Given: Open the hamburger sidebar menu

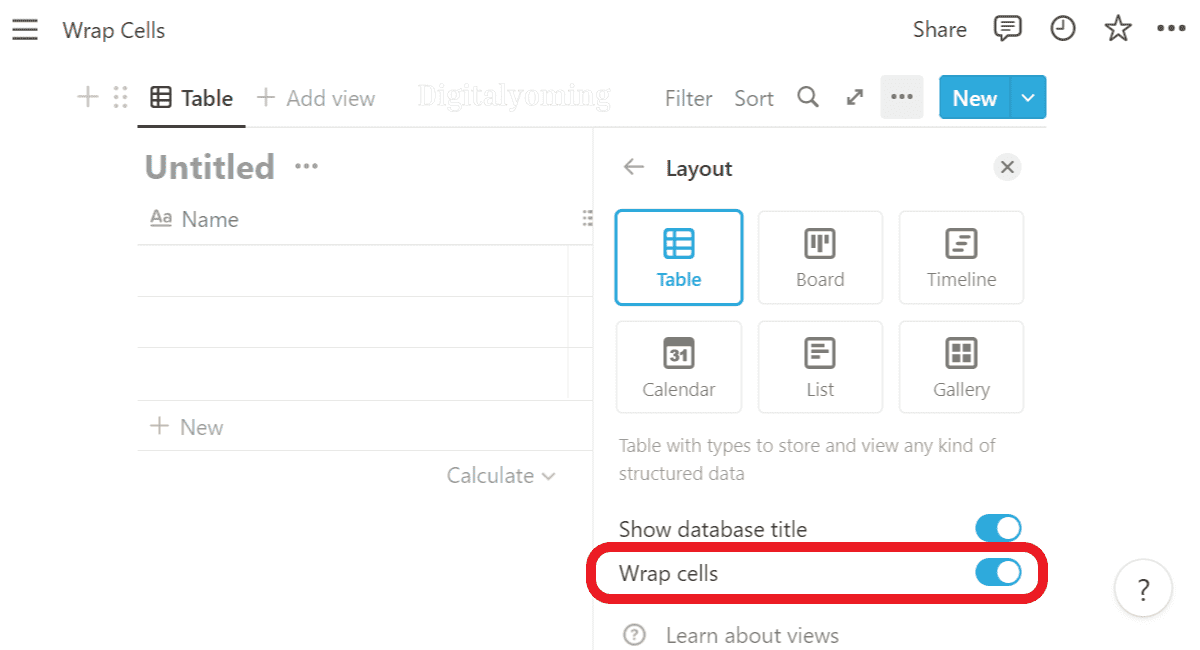Looking at the screenshot, I should point(25,30).
